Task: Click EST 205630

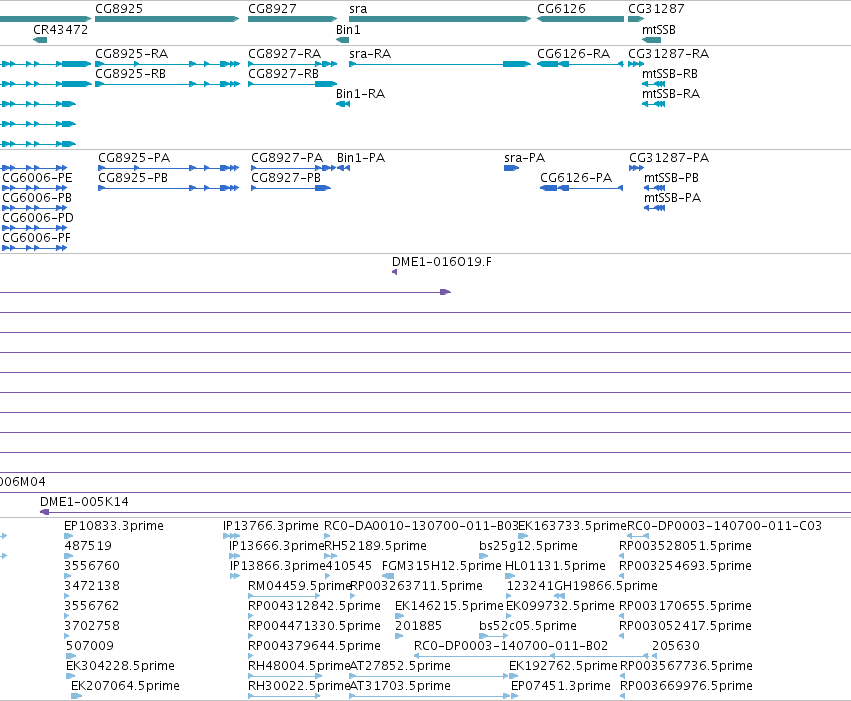Action: click(x=676, y=646)
